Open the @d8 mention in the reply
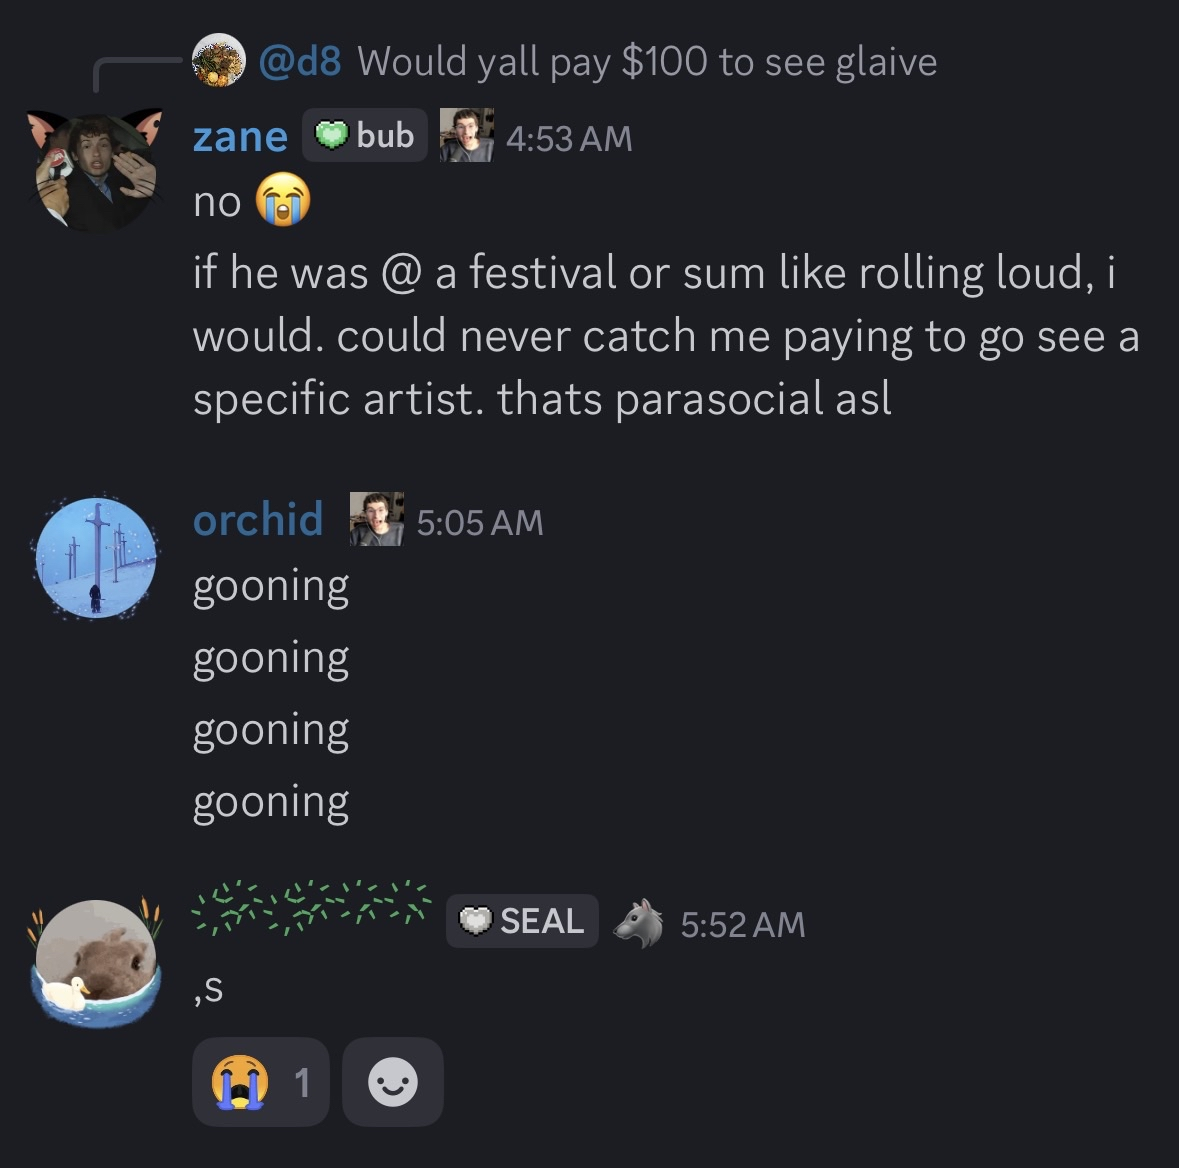The image size is (1179, 1168). click(x=300, y=62)
